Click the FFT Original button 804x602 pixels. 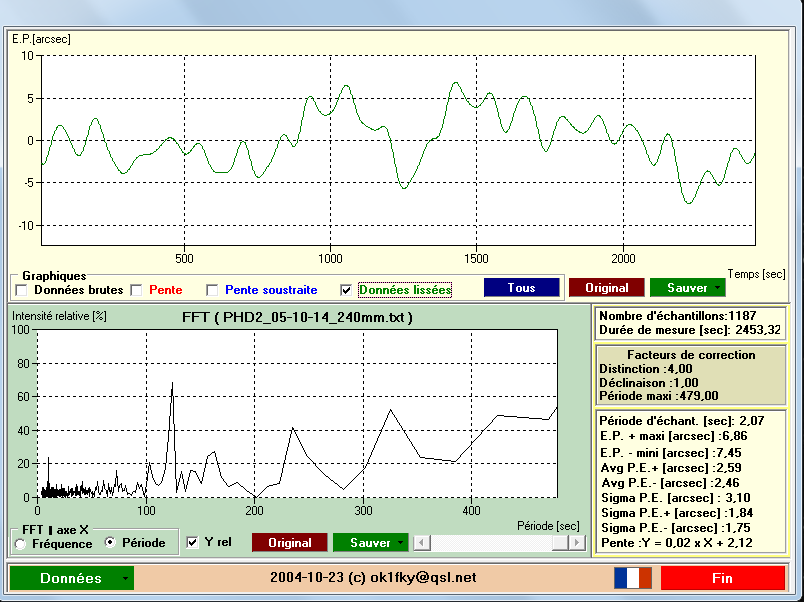tap(290, 543)
